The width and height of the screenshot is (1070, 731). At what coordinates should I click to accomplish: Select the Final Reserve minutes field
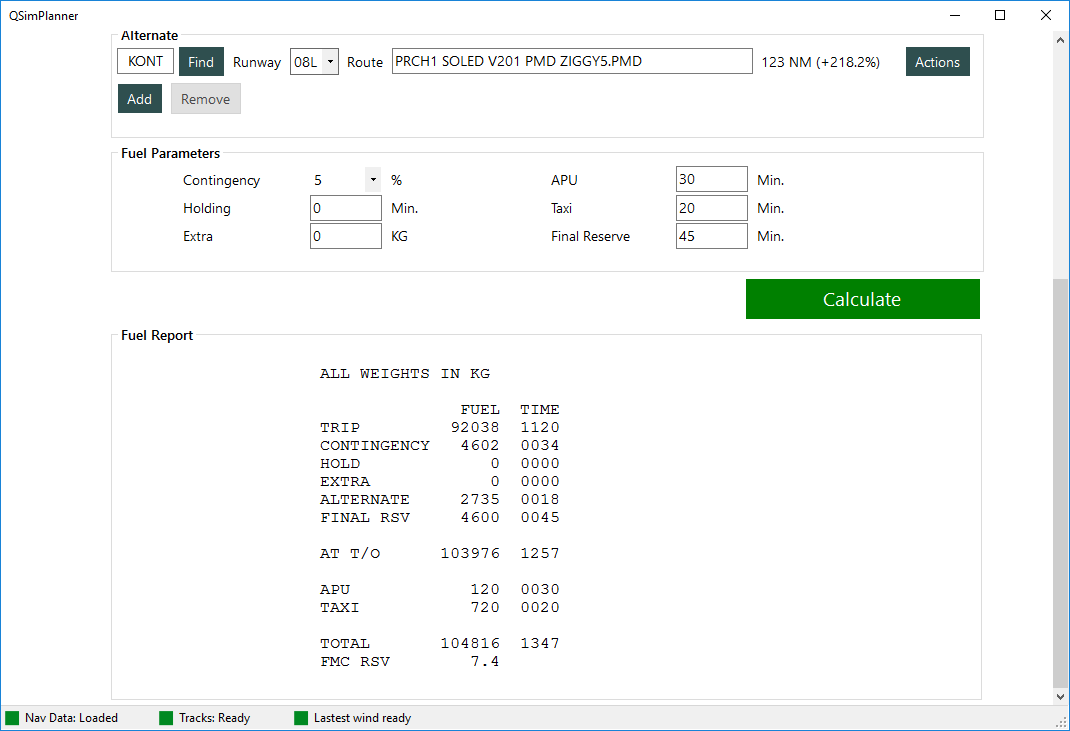coord(711,236)
